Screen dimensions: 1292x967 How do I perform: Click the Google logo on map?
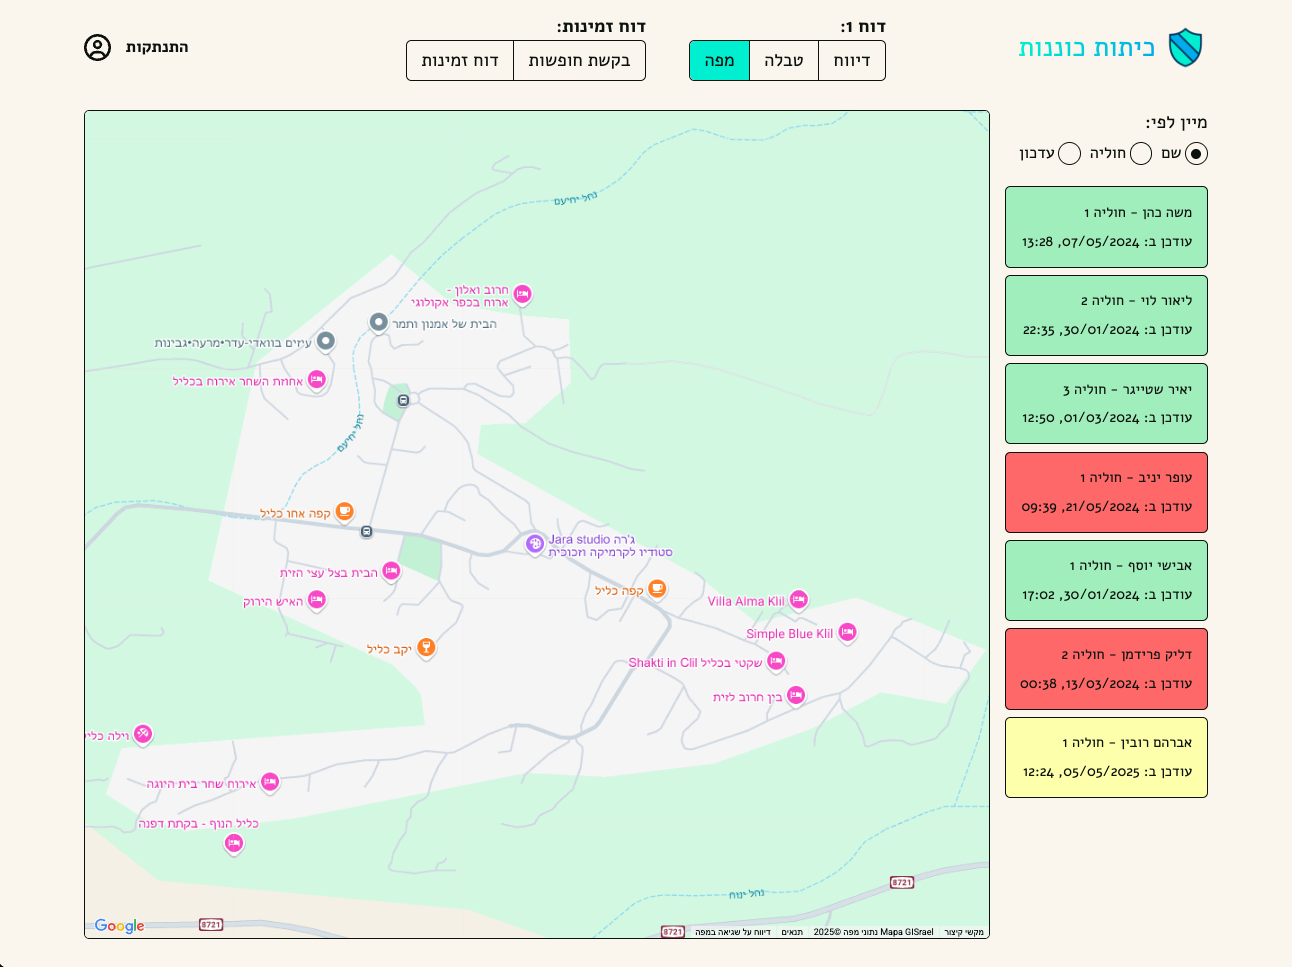click(x=119, y=926)
